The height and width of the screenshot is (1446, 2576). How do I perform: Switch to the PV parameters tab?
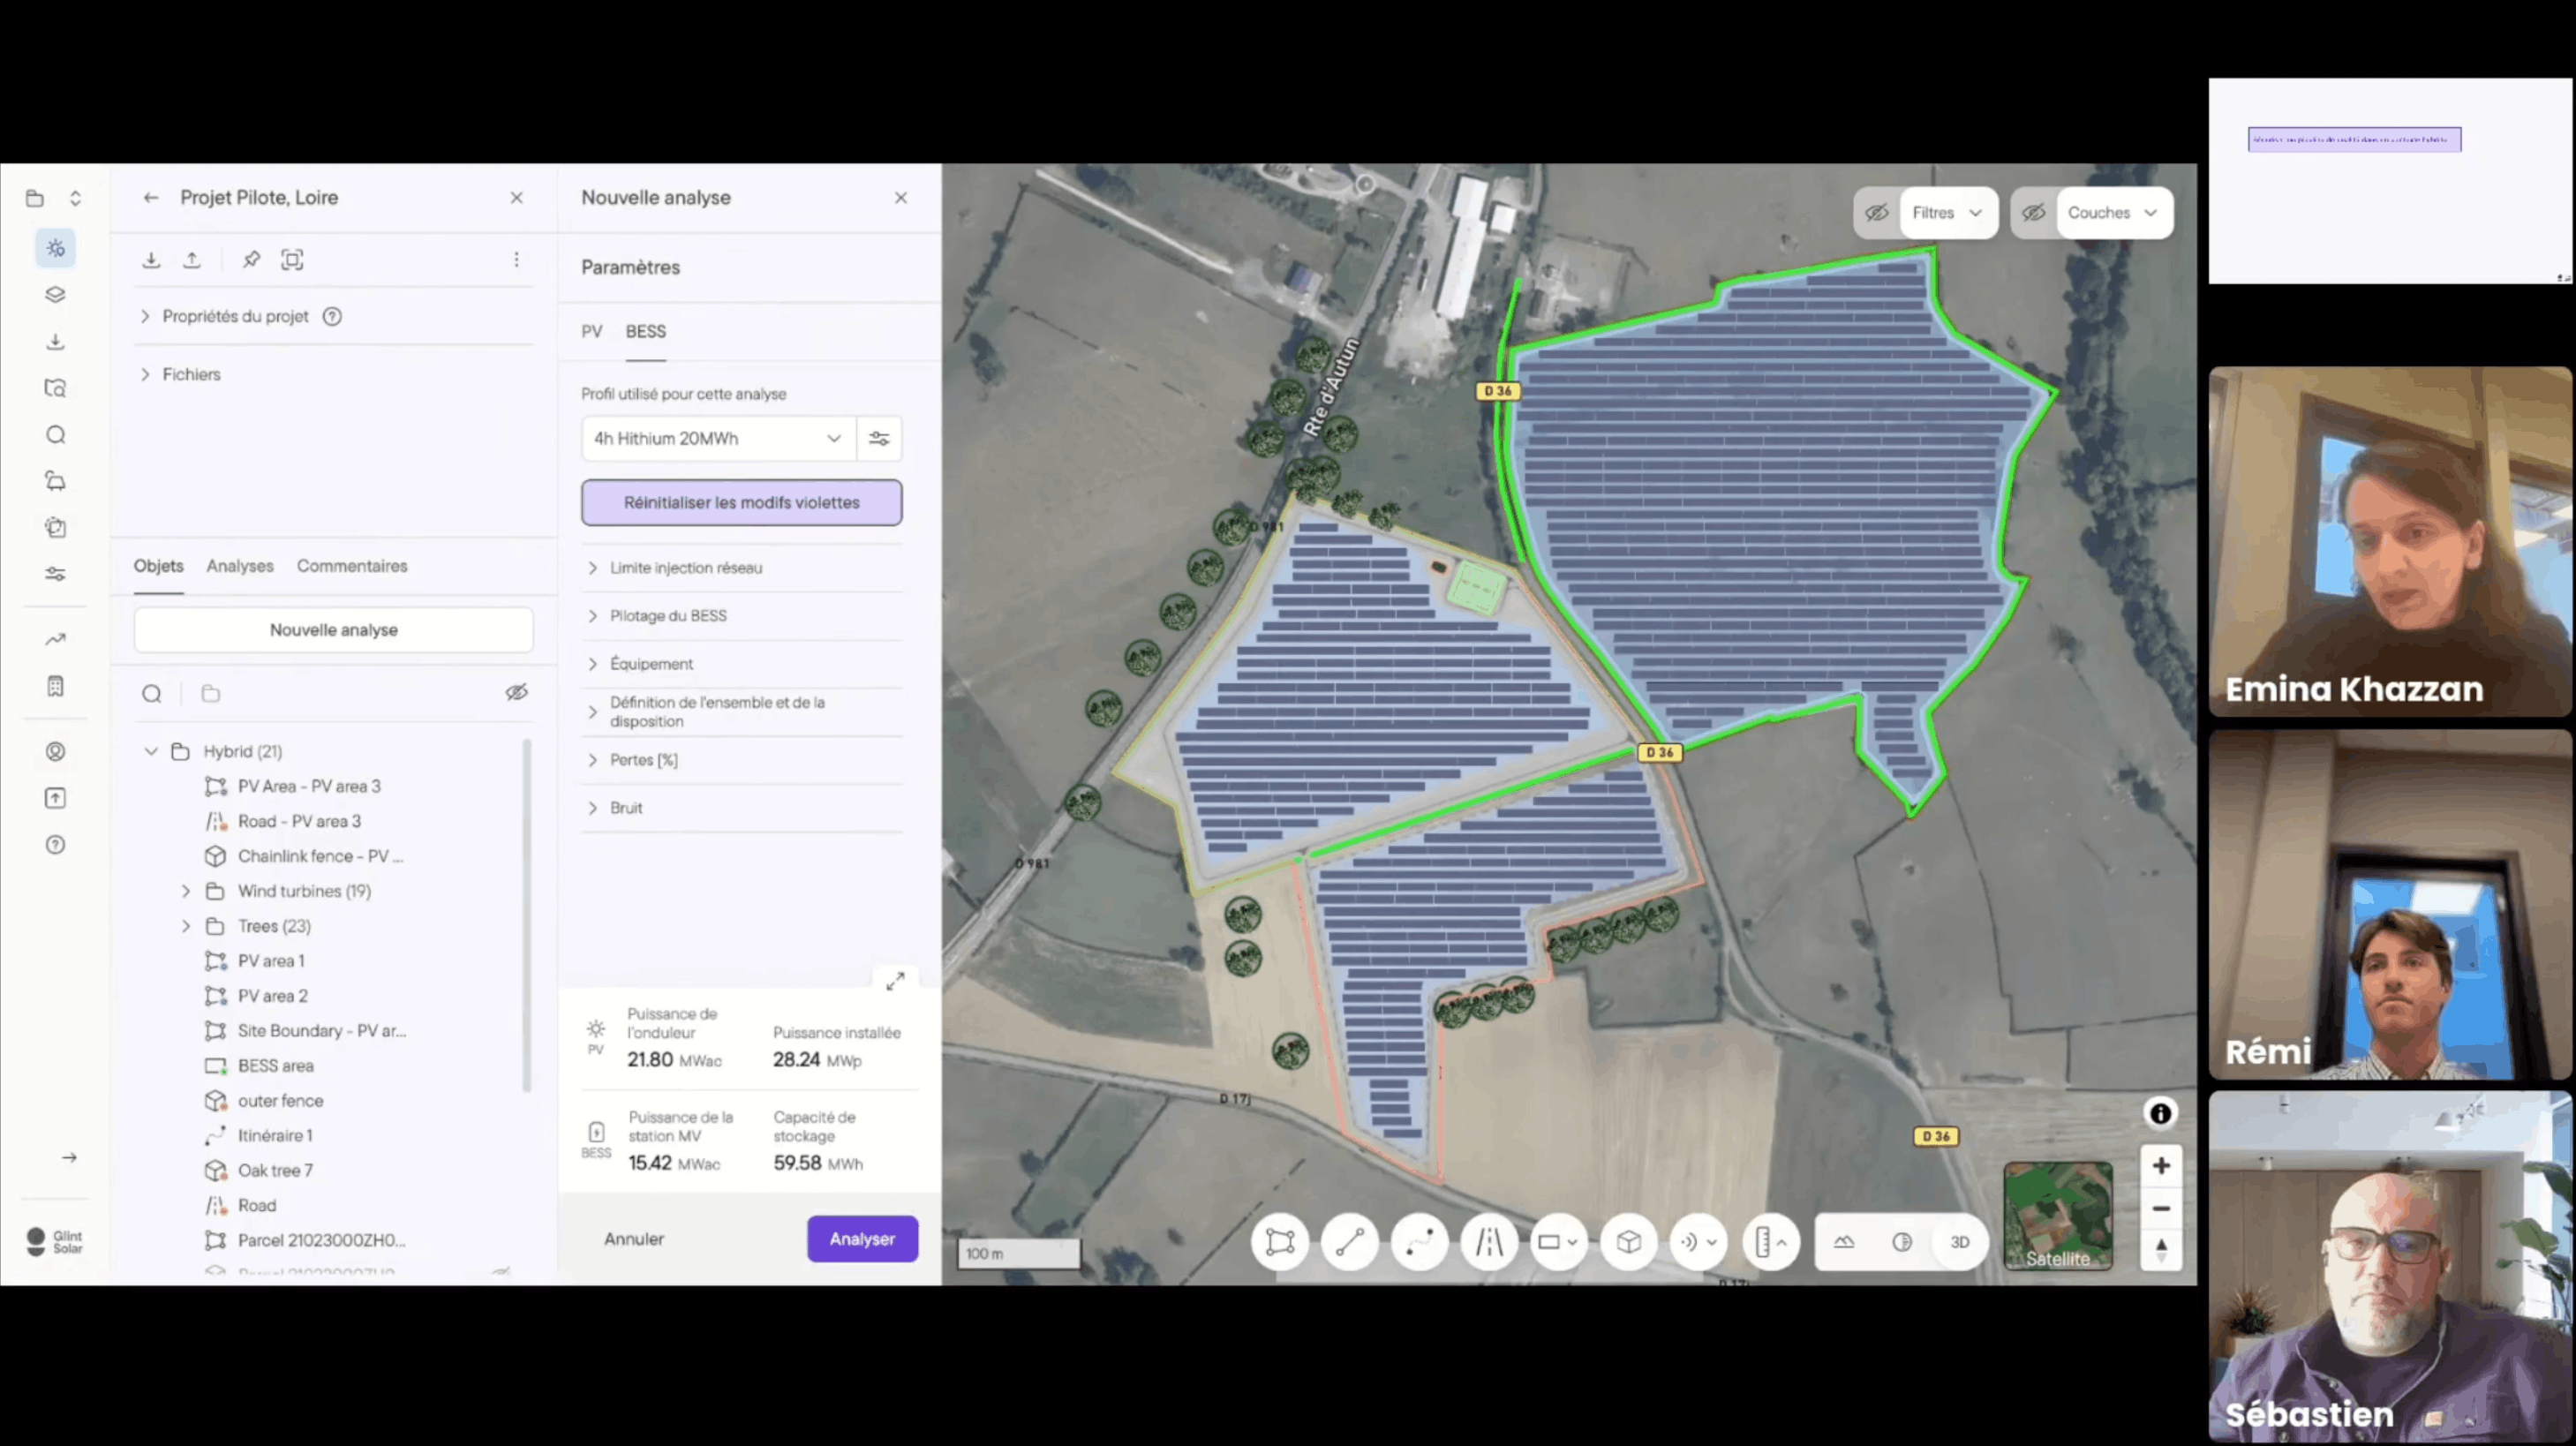click(592, 331)
